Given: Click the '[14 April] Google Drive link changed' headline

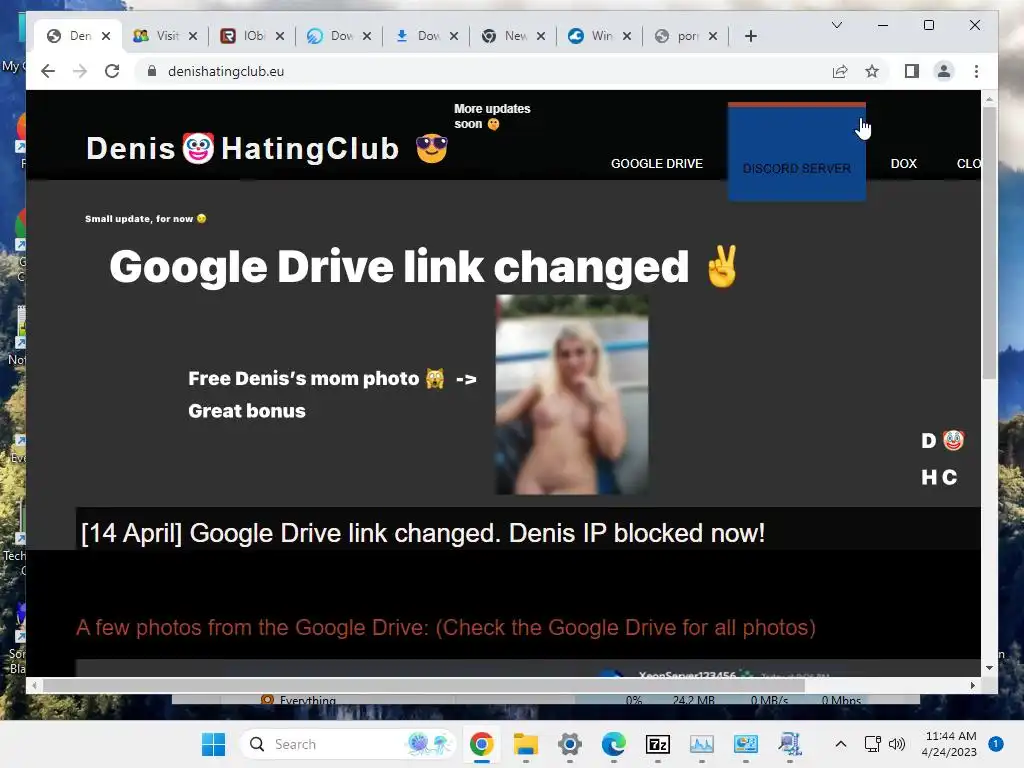Looking at the screenshot, I should click(423, 533).
